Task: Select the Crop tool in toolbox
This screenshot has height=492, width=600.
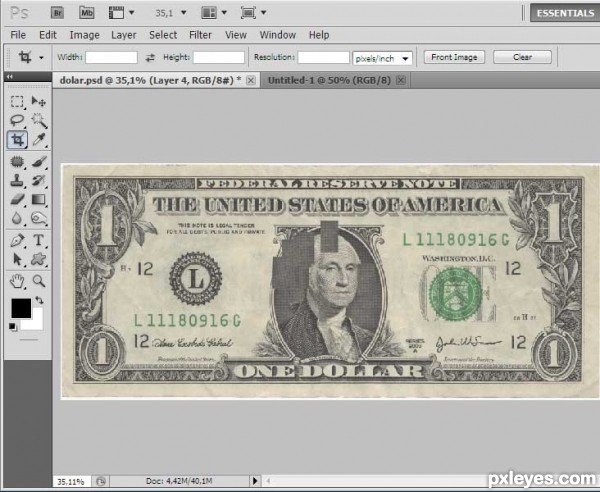Action: coord(17,140)
